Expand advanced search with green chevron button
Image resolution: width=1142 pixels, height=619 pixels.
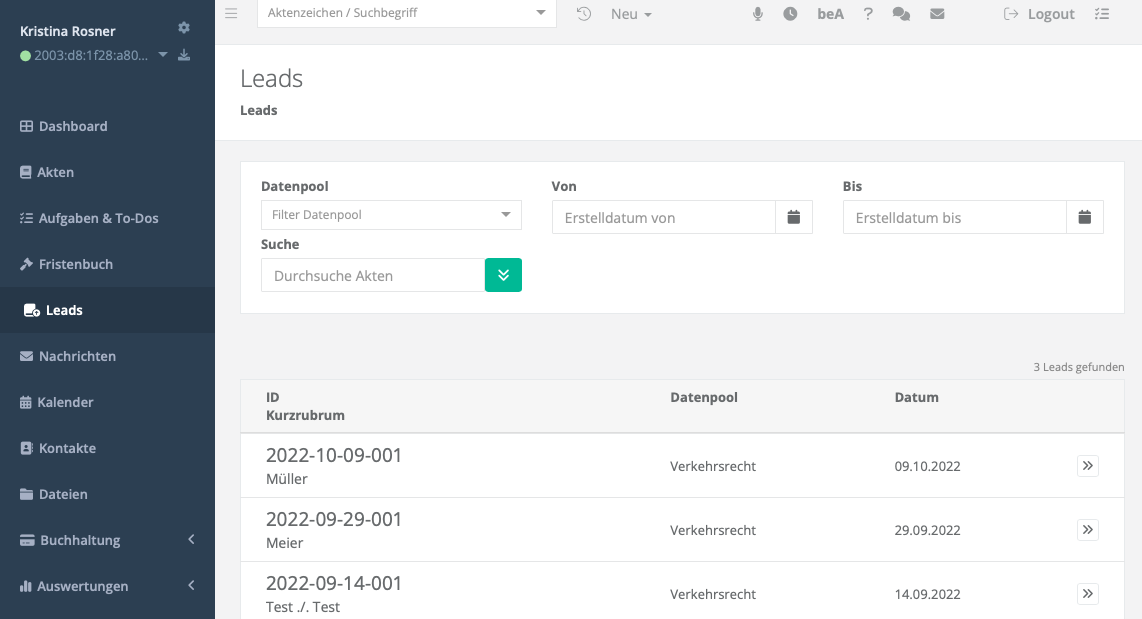point(503,275)
